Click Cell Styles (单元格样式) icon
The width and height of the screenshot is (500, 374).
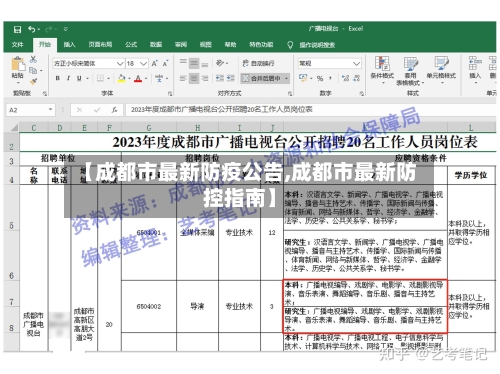441,64
